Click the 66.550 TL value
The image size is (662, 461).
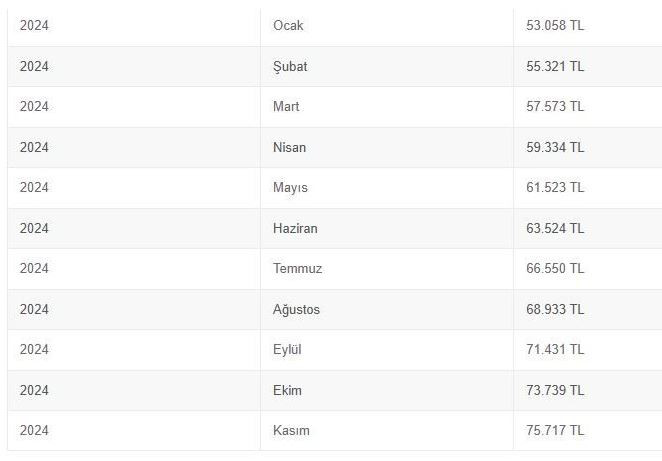coord(555,269)
